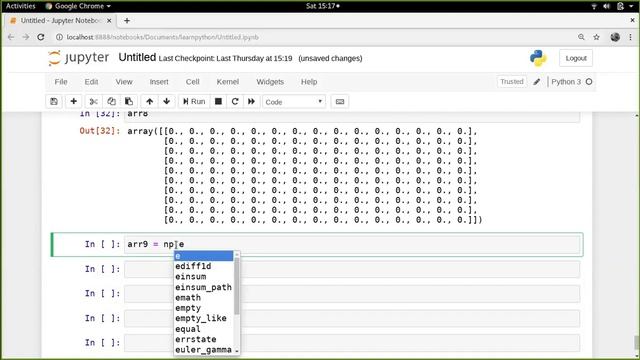Image resolution: width=640 pixels, height=360 pixels.
Task: Open the clock showing Sat 15:17
Action: tap(322, 6)
